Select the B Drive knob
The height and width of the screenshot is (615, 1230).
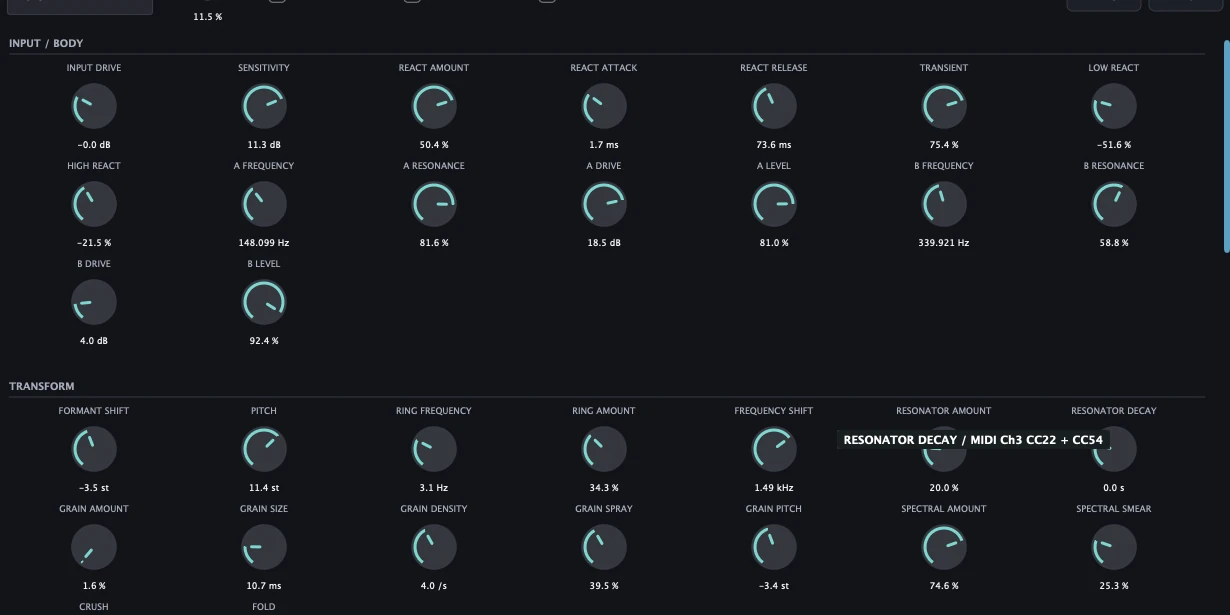[94, 302]
